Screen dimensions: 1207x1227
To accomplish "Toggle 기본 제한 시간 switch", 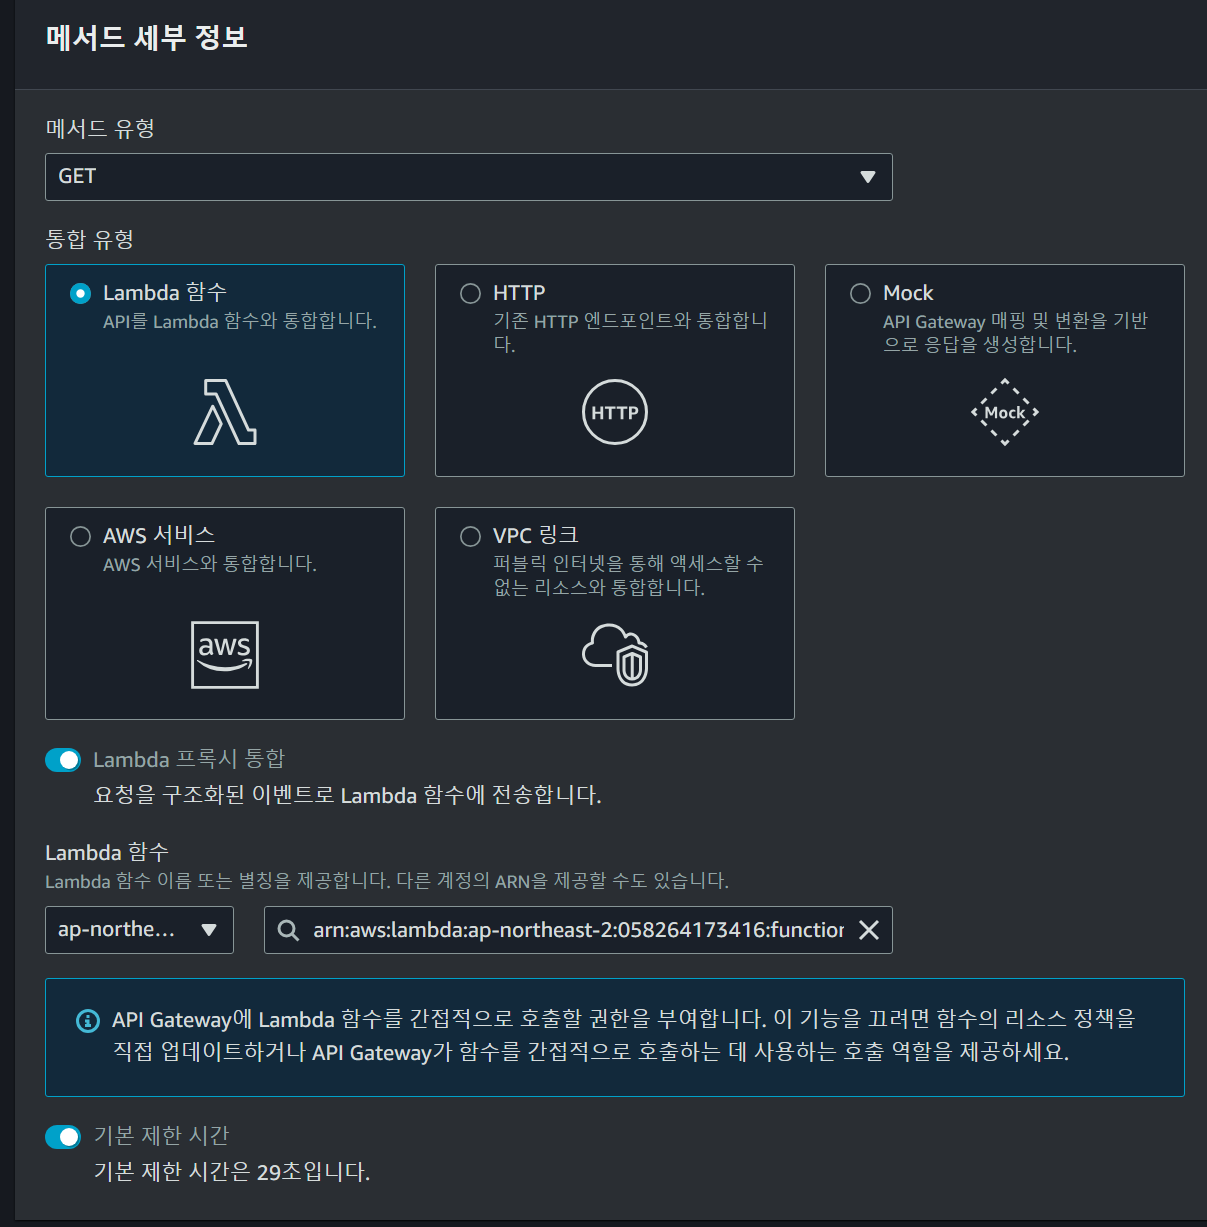I will [x=63, y=1137].
